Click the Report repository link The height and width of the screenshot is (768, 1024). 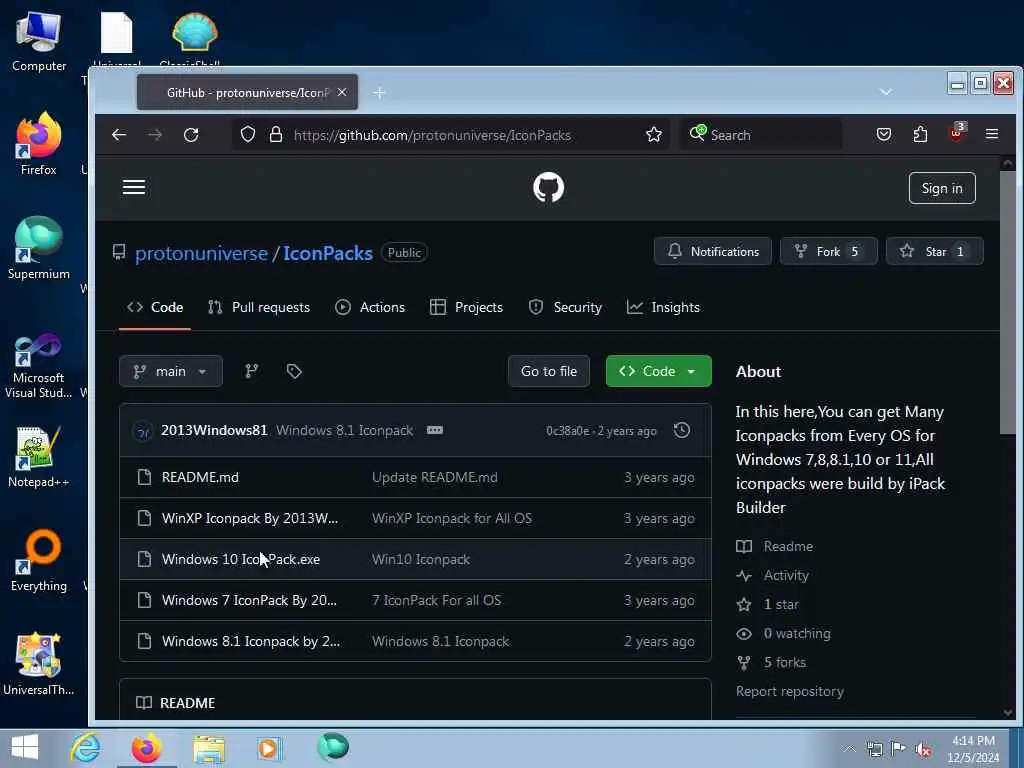790,691
